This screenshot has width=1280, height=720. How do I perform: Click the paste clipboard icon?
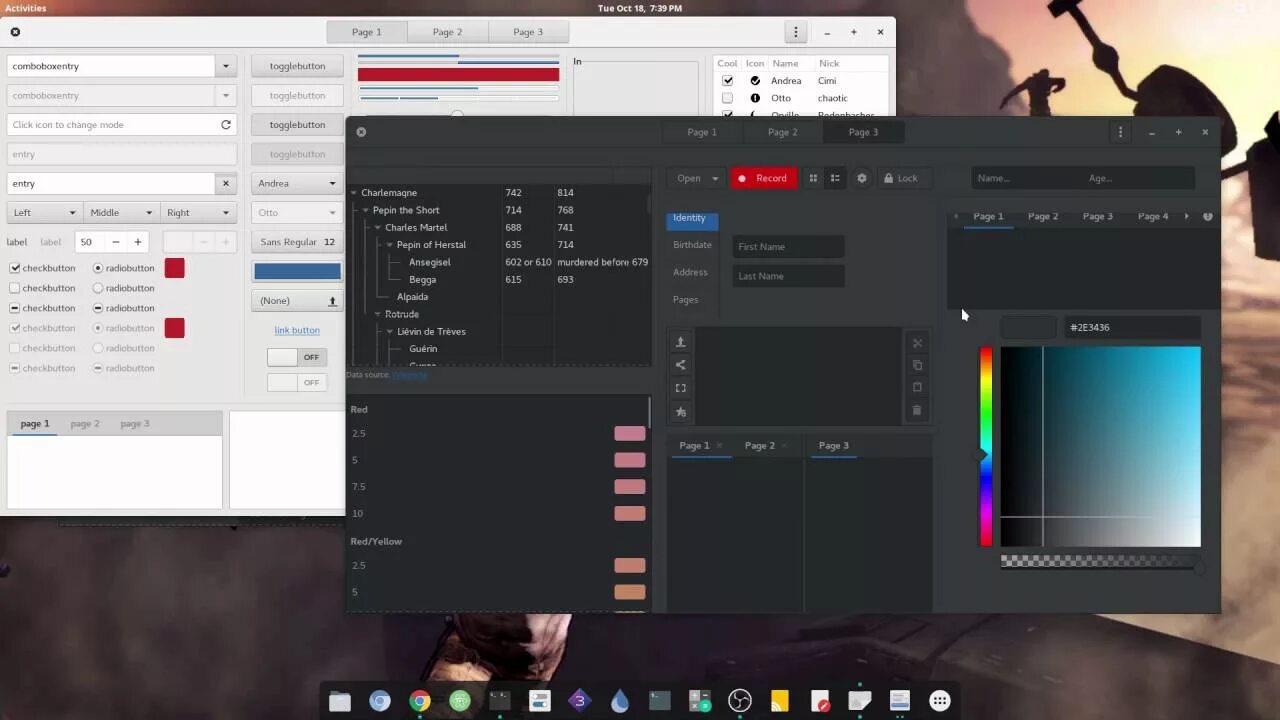click(x=917, y=387)
